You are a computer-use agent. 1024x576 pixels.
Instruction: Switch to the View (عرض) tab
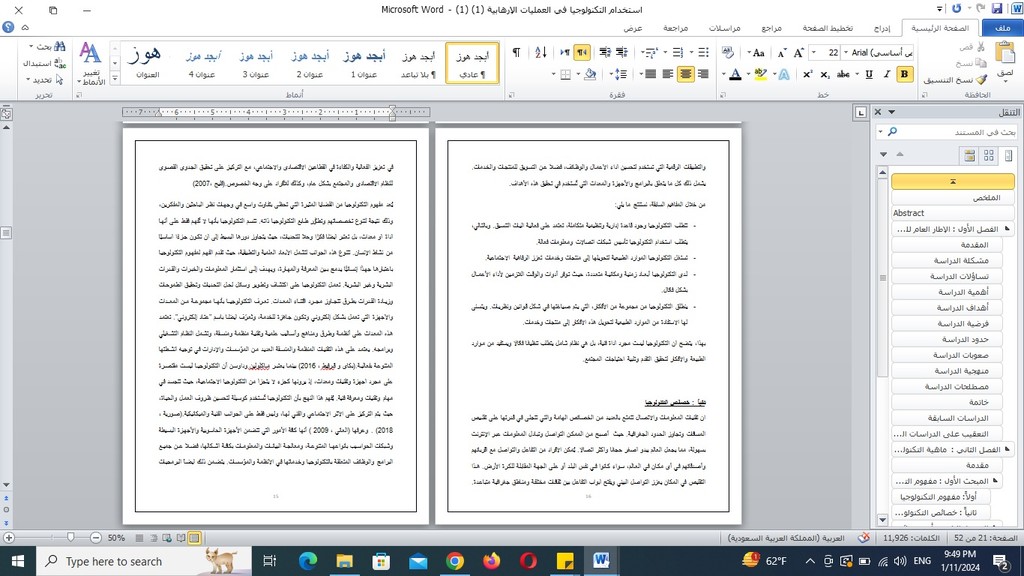633,28
